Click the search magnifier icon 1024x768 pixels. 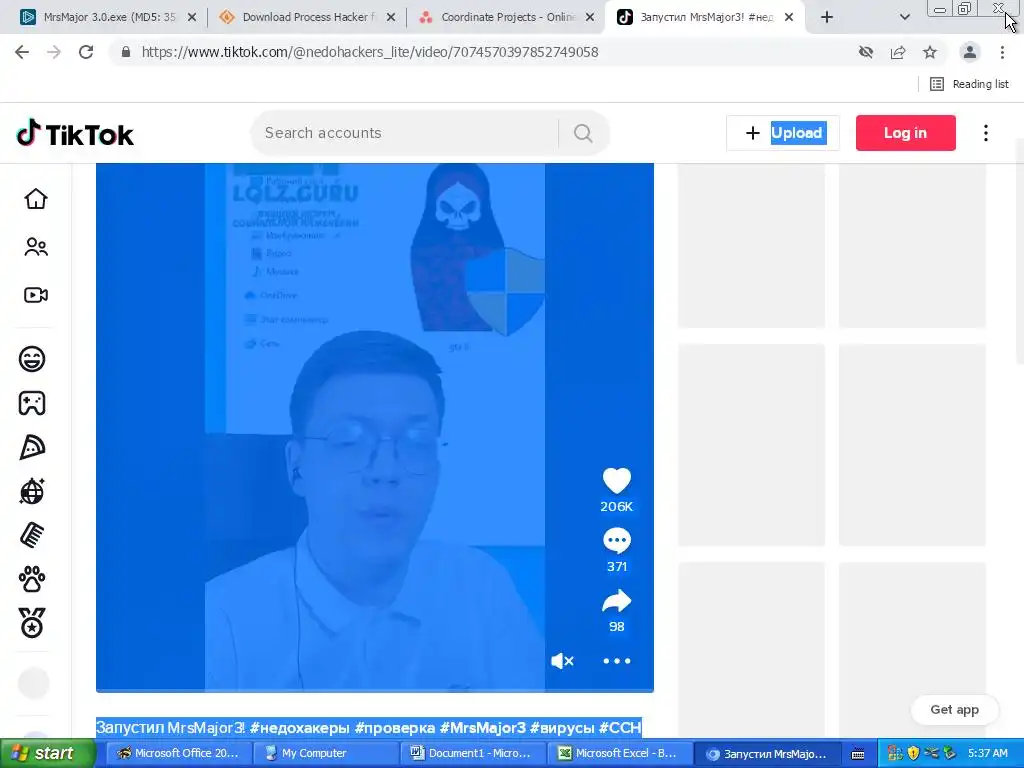pyautogui.click(x=583, y=133)
